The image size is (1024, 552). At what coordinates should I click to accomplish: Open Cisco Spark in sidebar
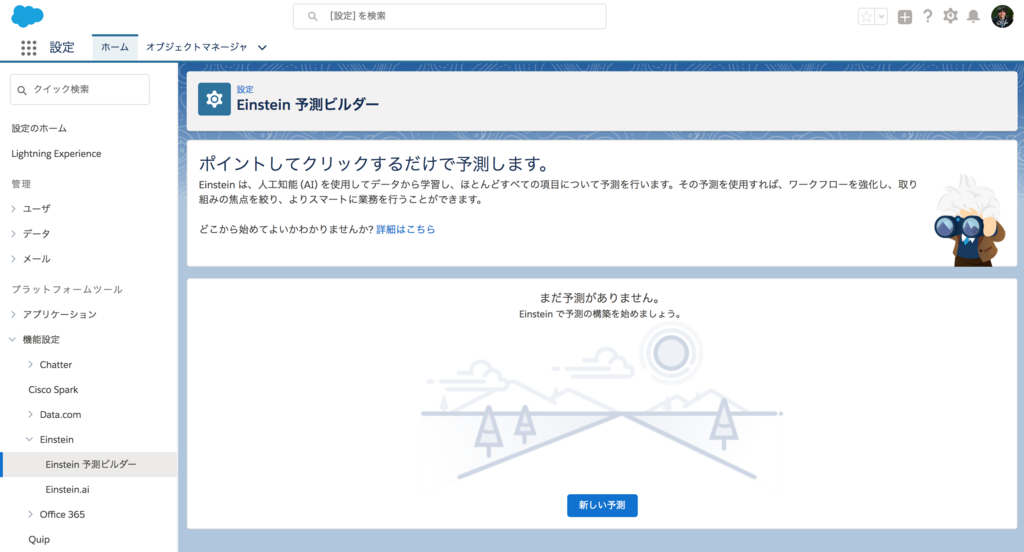(x=53, y=389)
